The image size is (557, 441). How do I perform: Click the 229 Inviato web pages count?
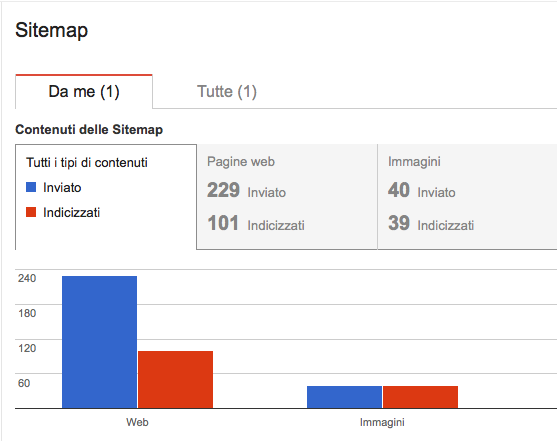coord(247,190)
